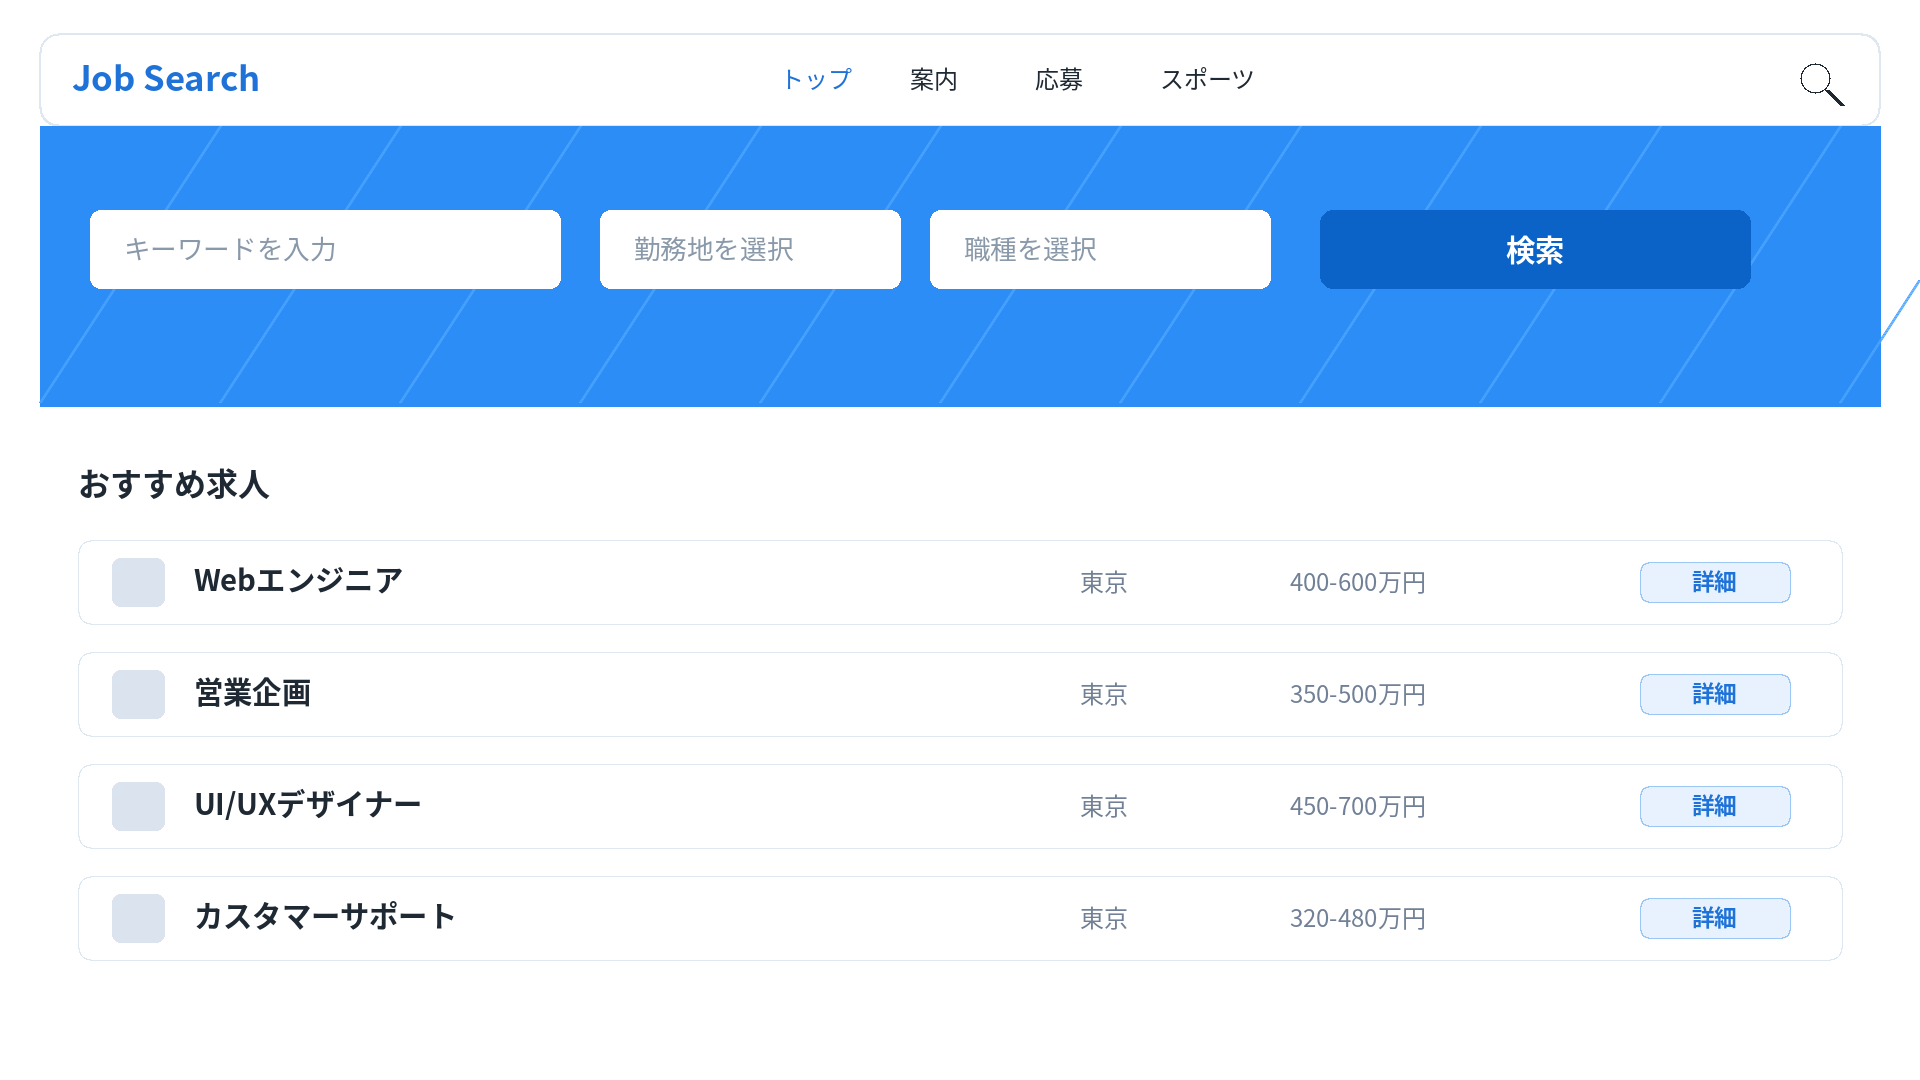Click 東京 in the UI/UXデザイナー row
Image resolution: width=1920 pixels, height=1080 pixels.
pyautogui.click(x=1104, y=806)
